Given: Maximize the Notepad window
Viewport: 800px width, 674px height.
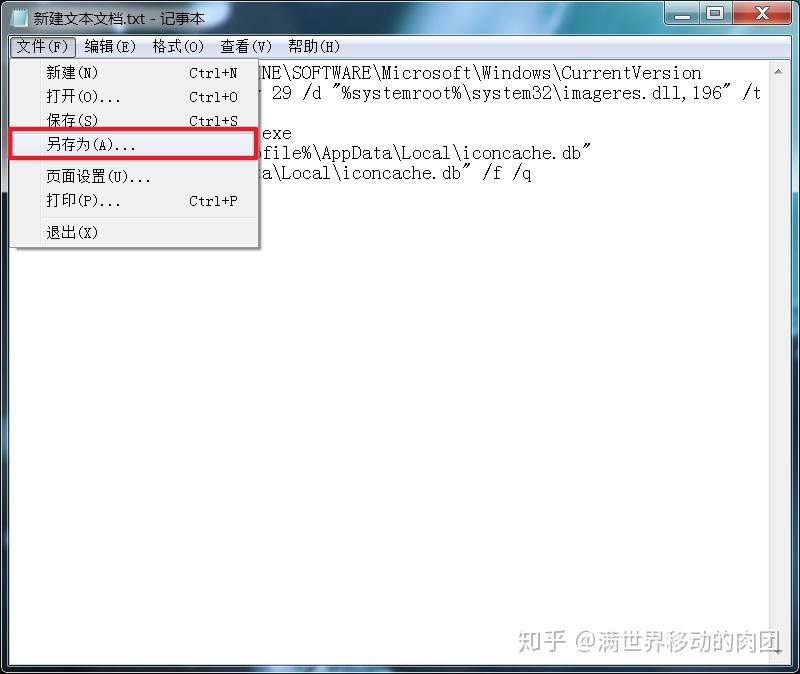Looking at the screenshot, I should pyautogui.click(x=715, y=13).
